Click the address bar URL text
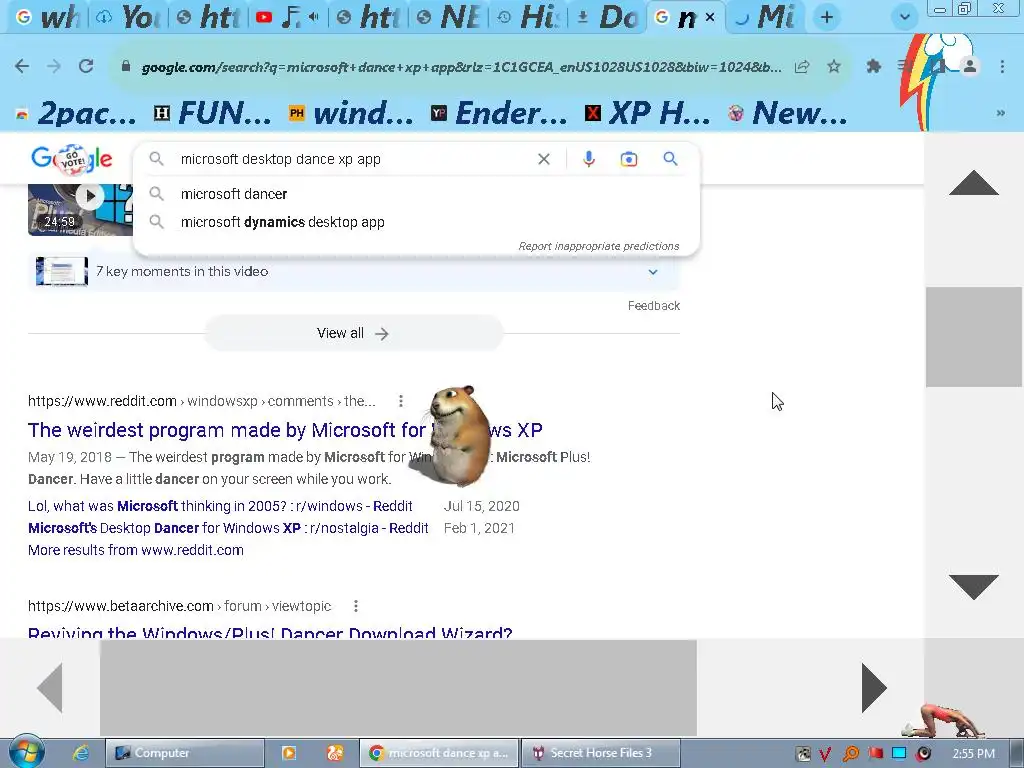The image size is (1024, 768). [x=461, y=67]
